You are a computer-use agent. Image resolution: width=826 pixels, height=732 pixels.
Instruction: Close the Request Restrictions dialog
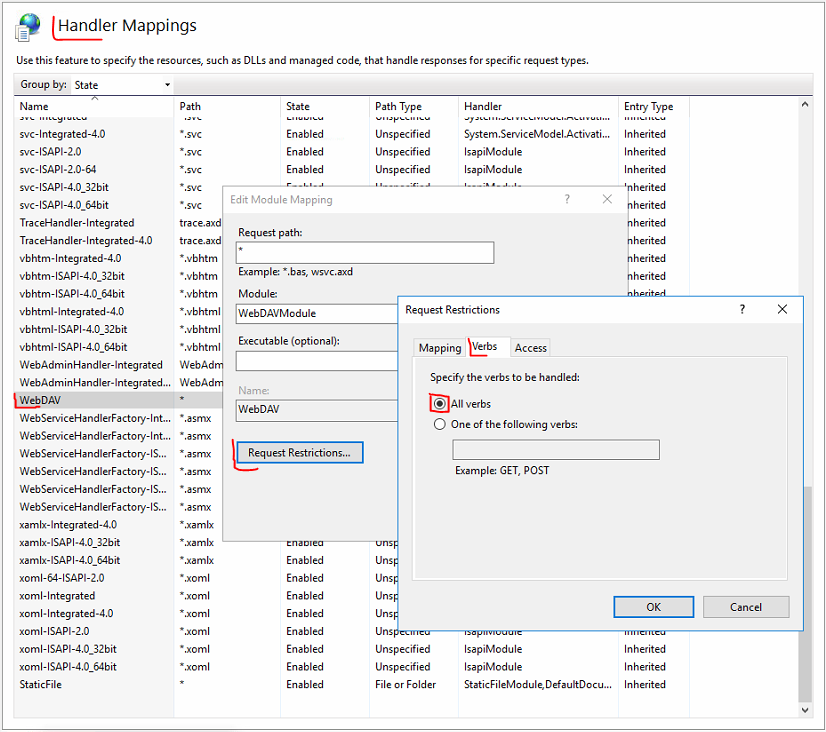point(782,309)
